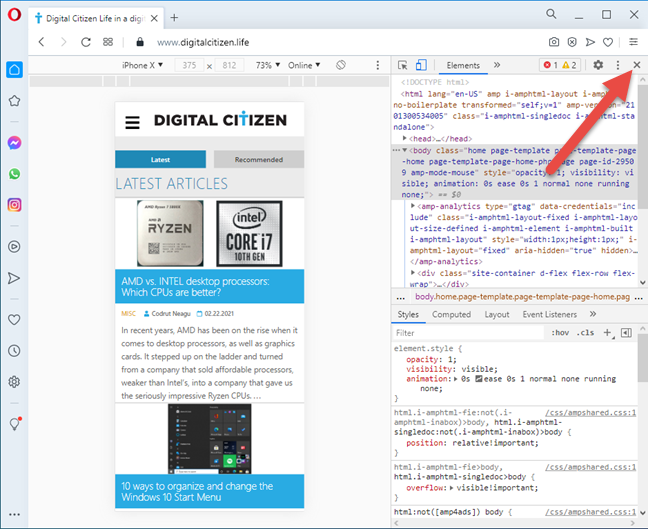Open the 73% zoom dropdown
This screenshot has height=529, width=648.
264,65
